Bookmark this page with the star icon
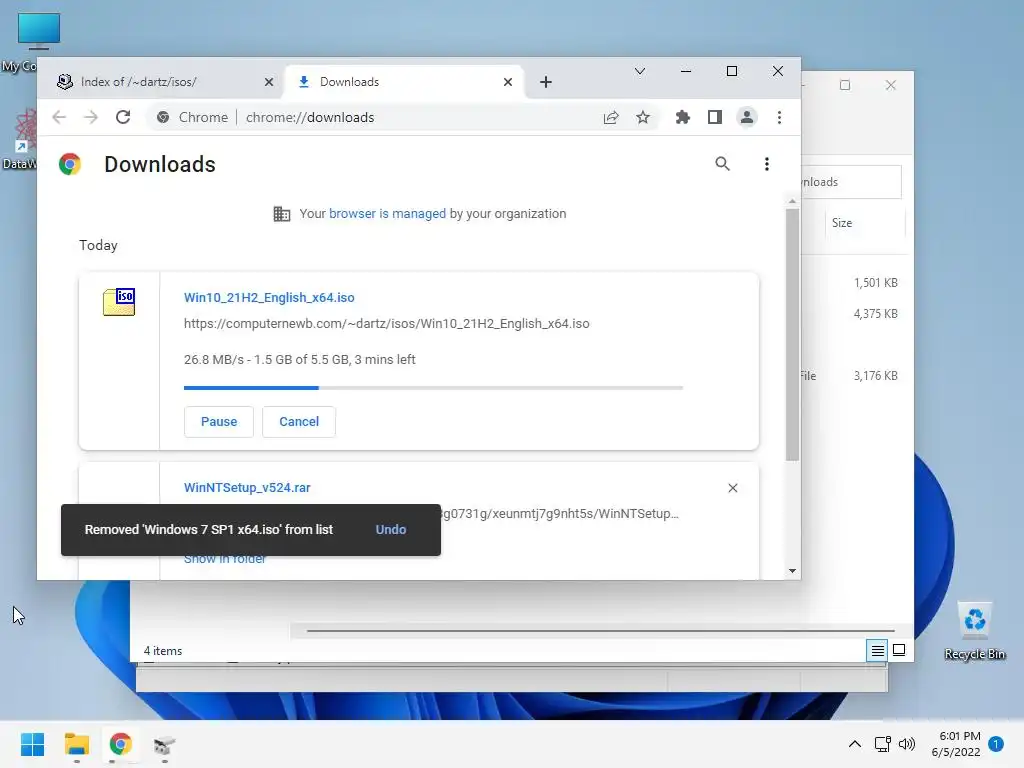Viewport: 1024px width, 768px height. pyautogui.click(x=643, y=118)
